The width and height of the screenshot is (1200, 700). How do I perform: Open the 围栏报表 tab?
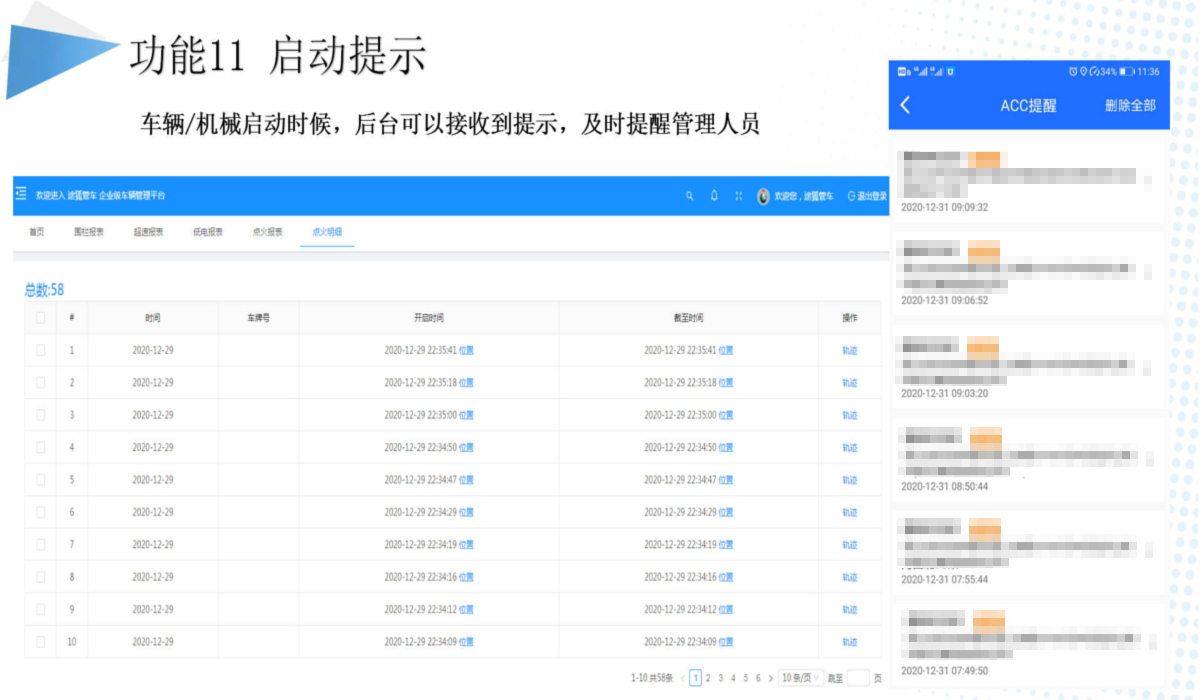tap(89, 232)
